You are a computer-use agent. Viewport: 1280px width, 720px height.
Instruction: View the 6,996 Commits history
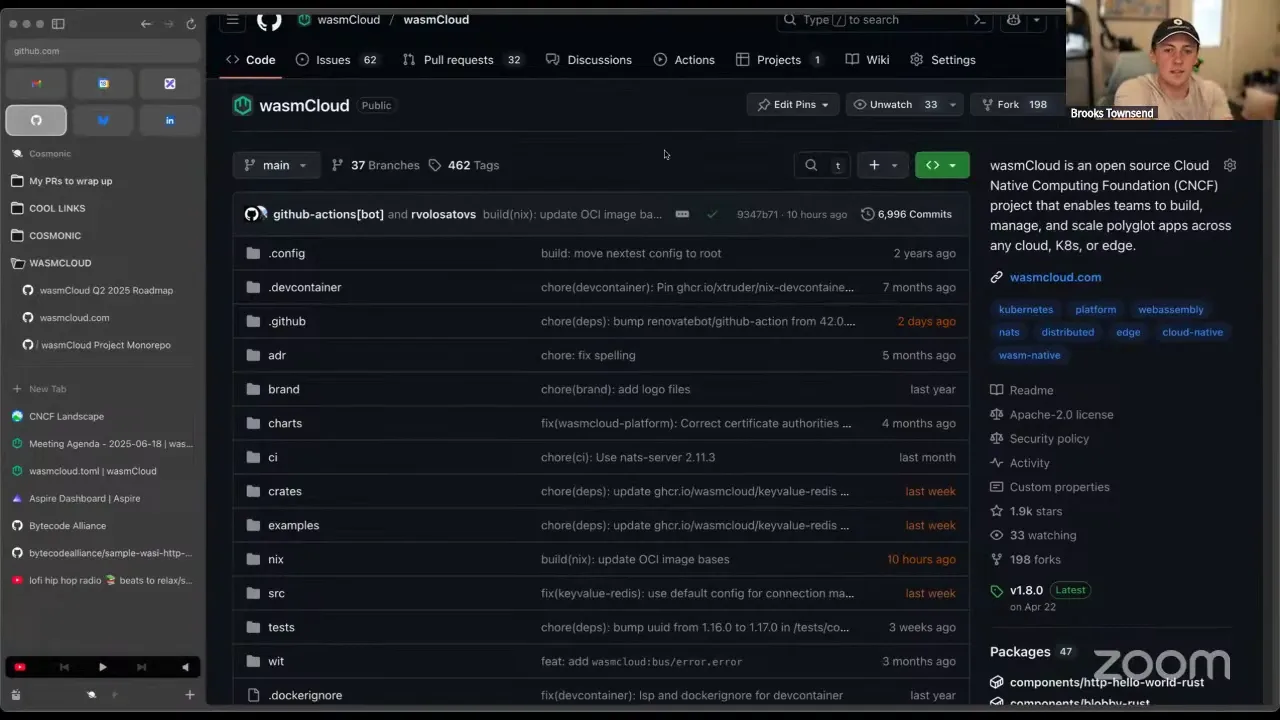[x=906, y=214]
